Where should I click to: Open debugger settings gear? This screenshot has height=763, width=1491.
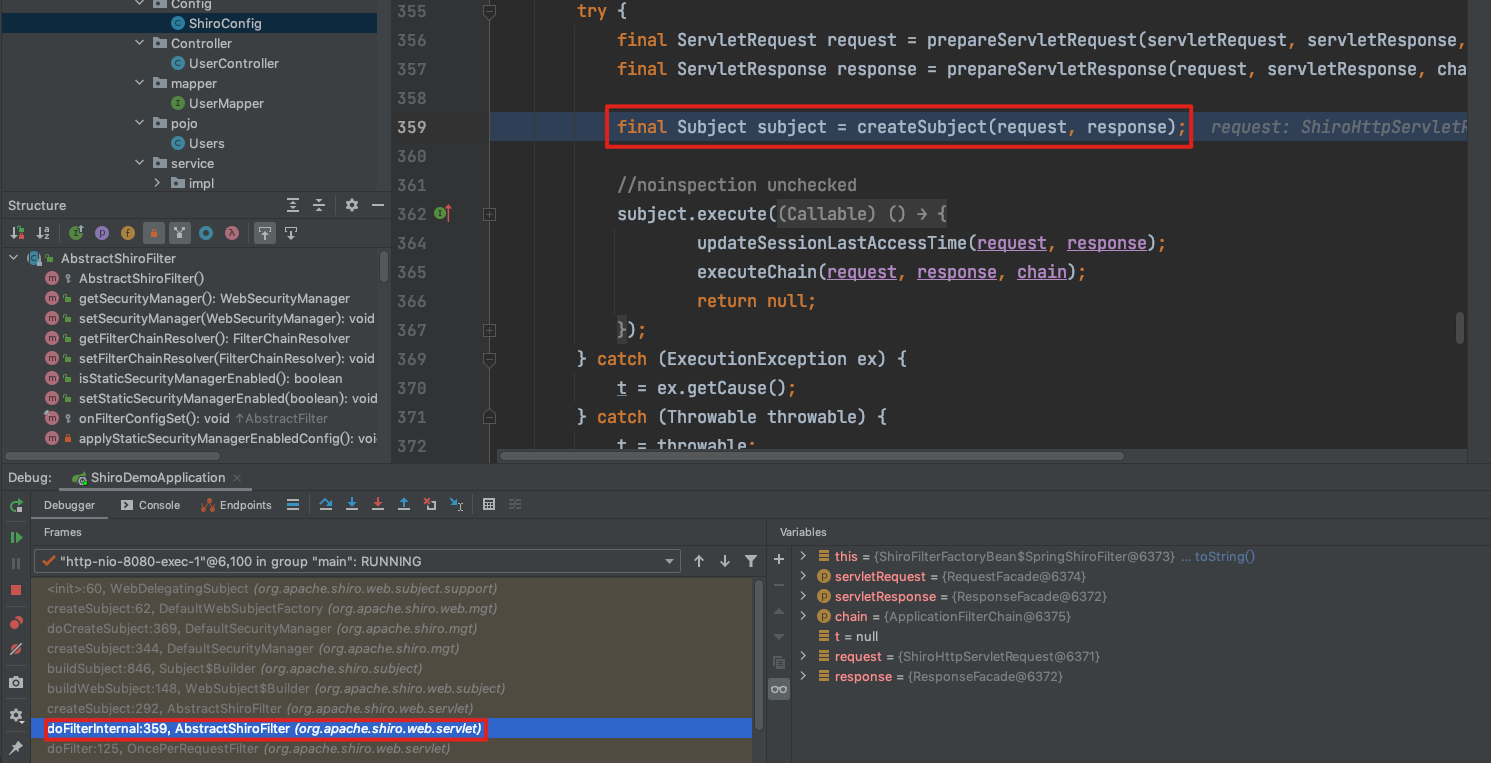coord(16,716)
